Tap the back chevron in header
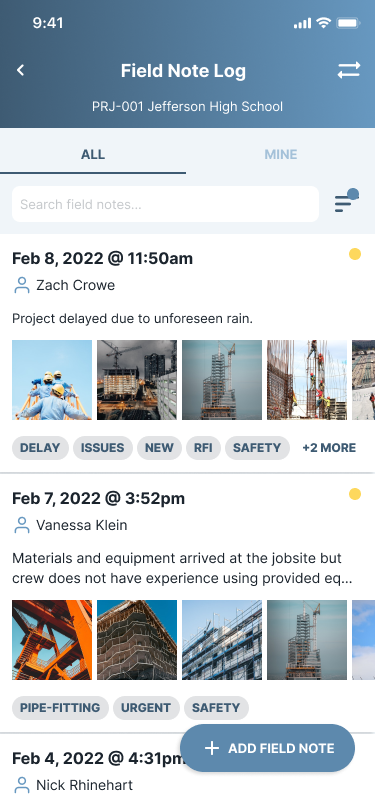The height and width of the screenshot is (812, 375). (x=21, y=70)
